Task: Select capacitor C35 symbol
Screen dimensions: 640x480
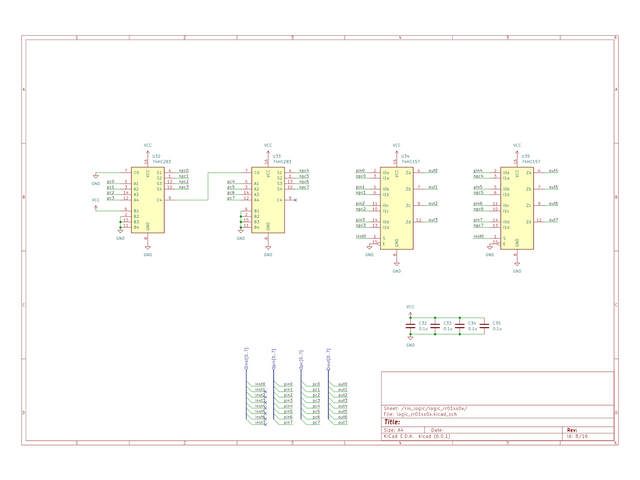Action: tap(484, 325)
